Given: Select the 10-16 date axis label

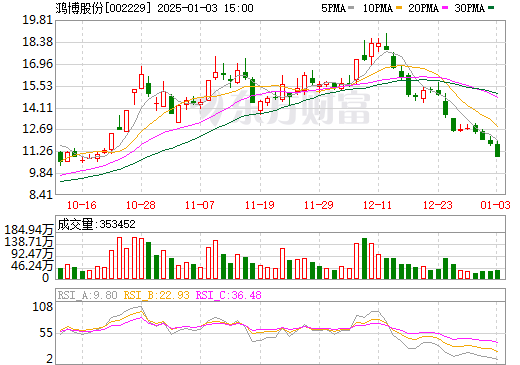Looking at the screenshot, I should pyautogui.click(x=82, y=205).
